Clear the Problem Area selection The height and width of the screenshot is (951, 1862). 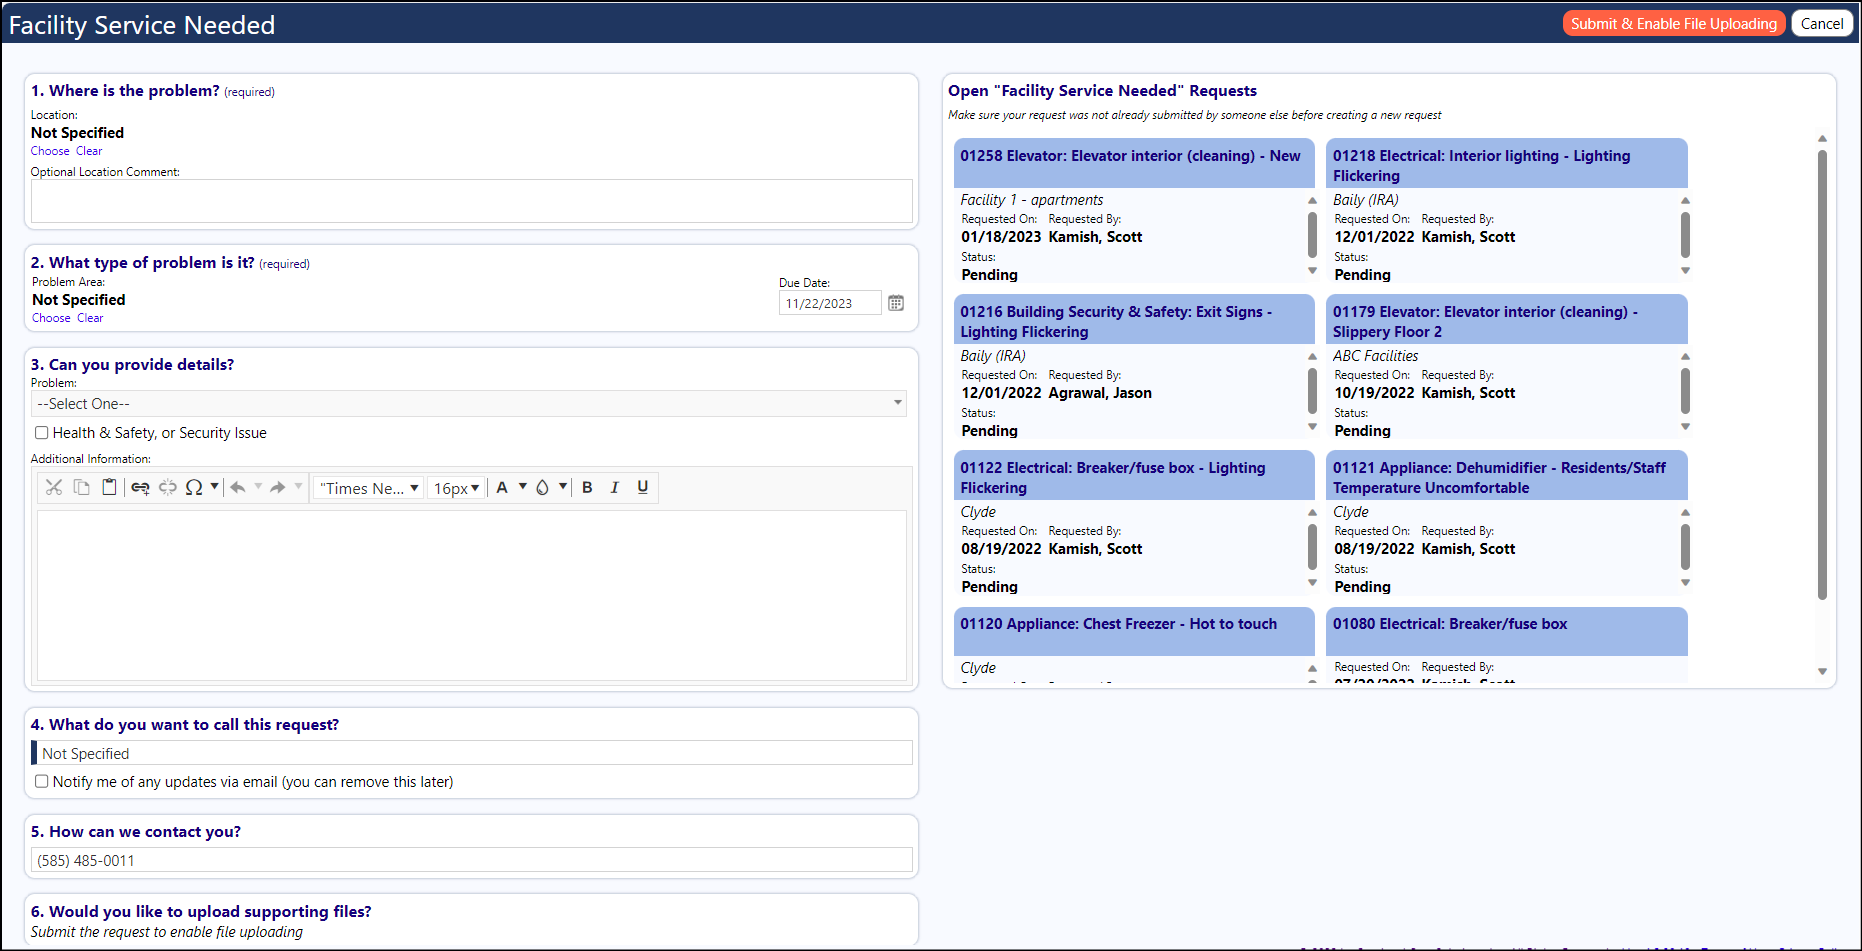pyautogui.click(x=90, y=318)
